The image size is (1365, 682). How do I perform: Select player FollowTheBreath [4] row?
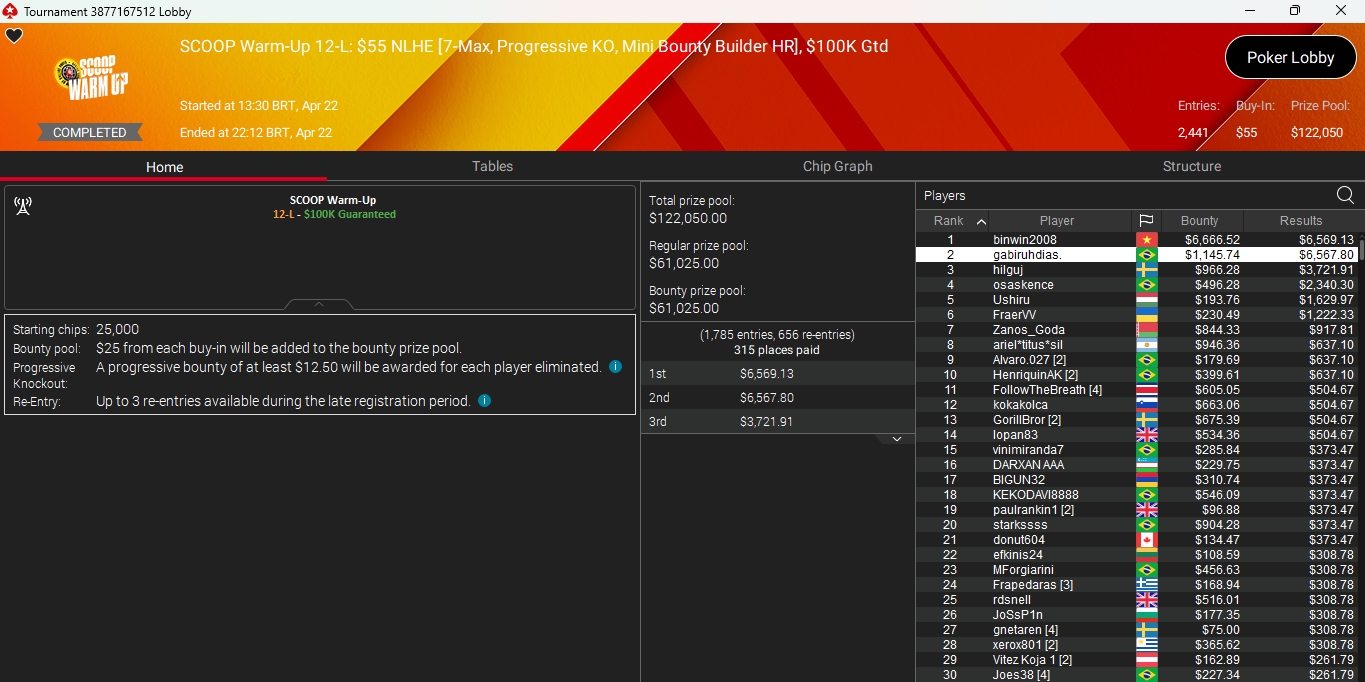1137,390
